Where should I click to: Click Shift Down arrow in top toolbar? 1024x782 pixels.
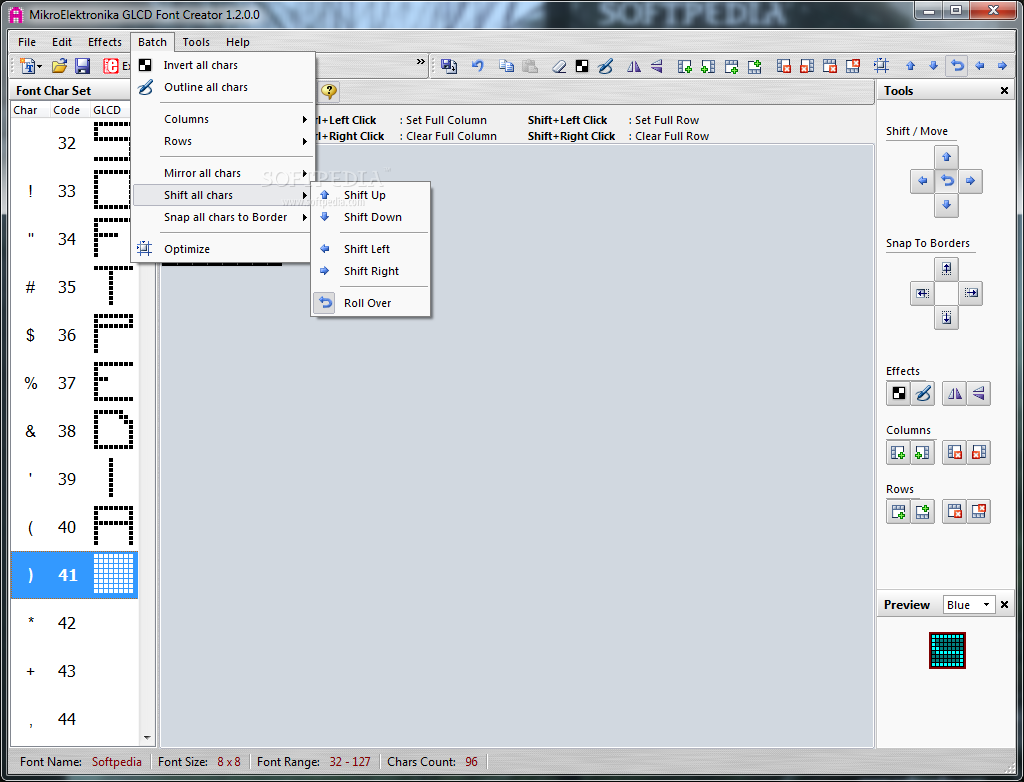(933, 65)
